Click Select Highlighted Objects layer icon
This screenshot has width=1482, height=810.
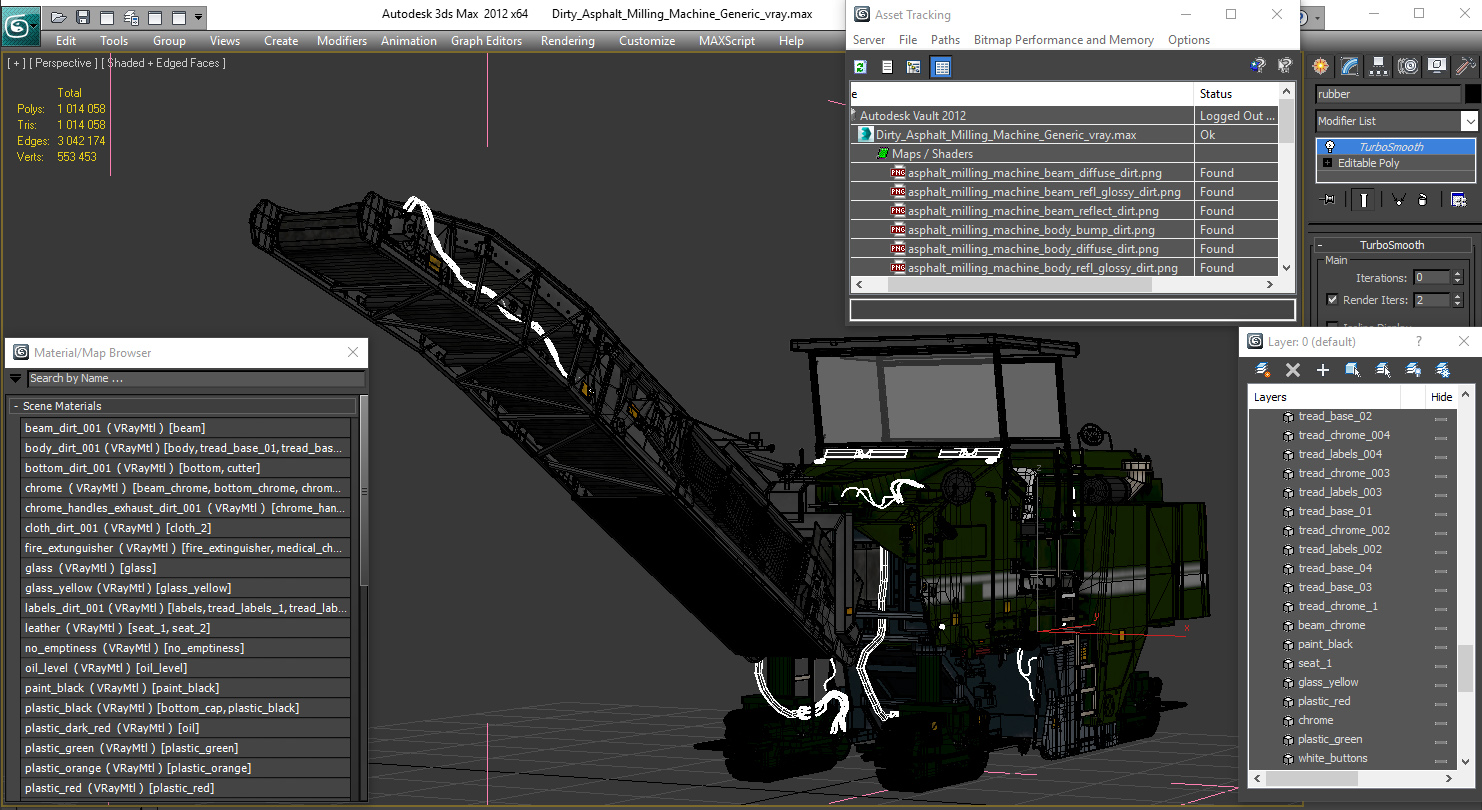point(1353,370)
